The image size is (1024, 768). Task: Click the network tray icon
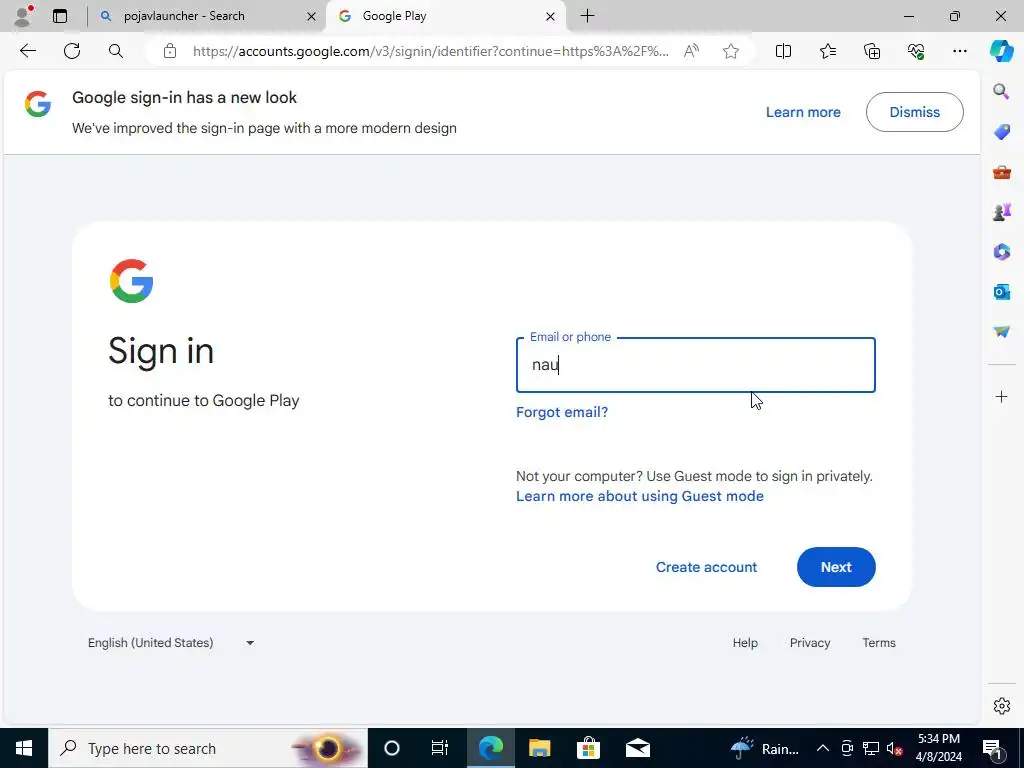[x=871, y=748]
